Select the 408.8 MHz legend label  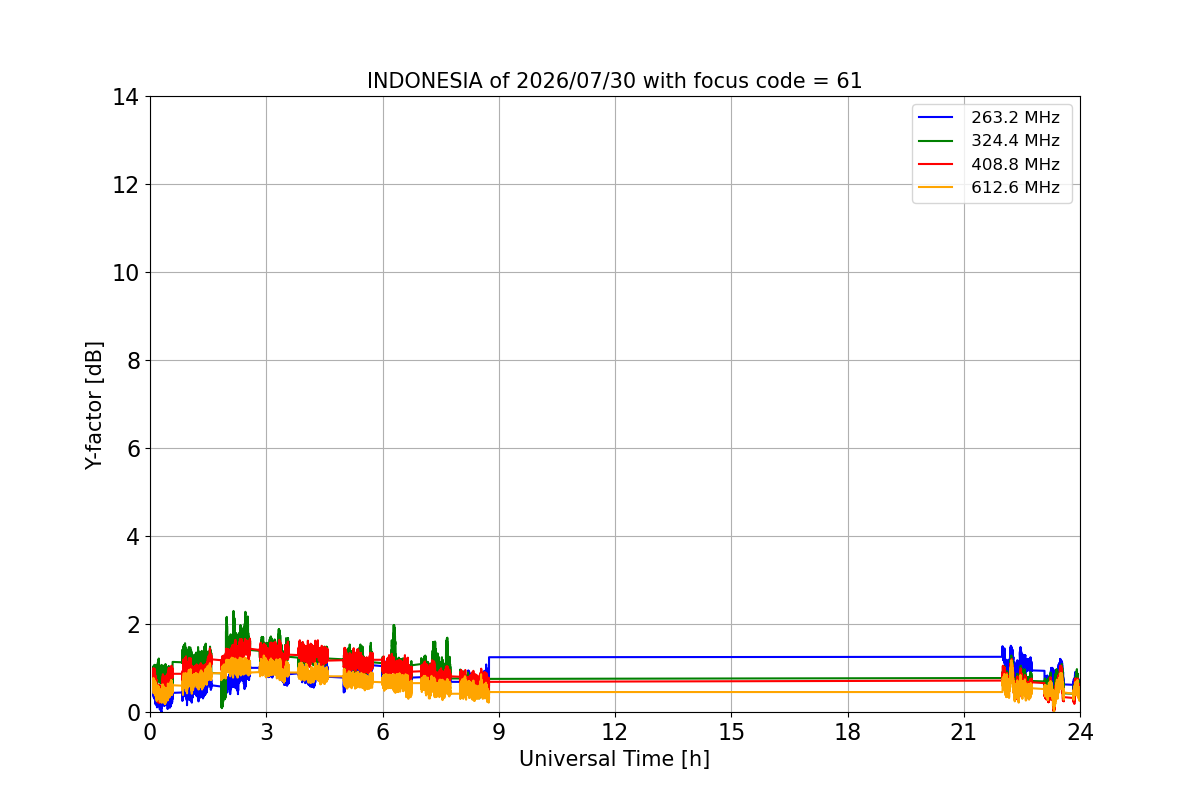click(1015, 165)
